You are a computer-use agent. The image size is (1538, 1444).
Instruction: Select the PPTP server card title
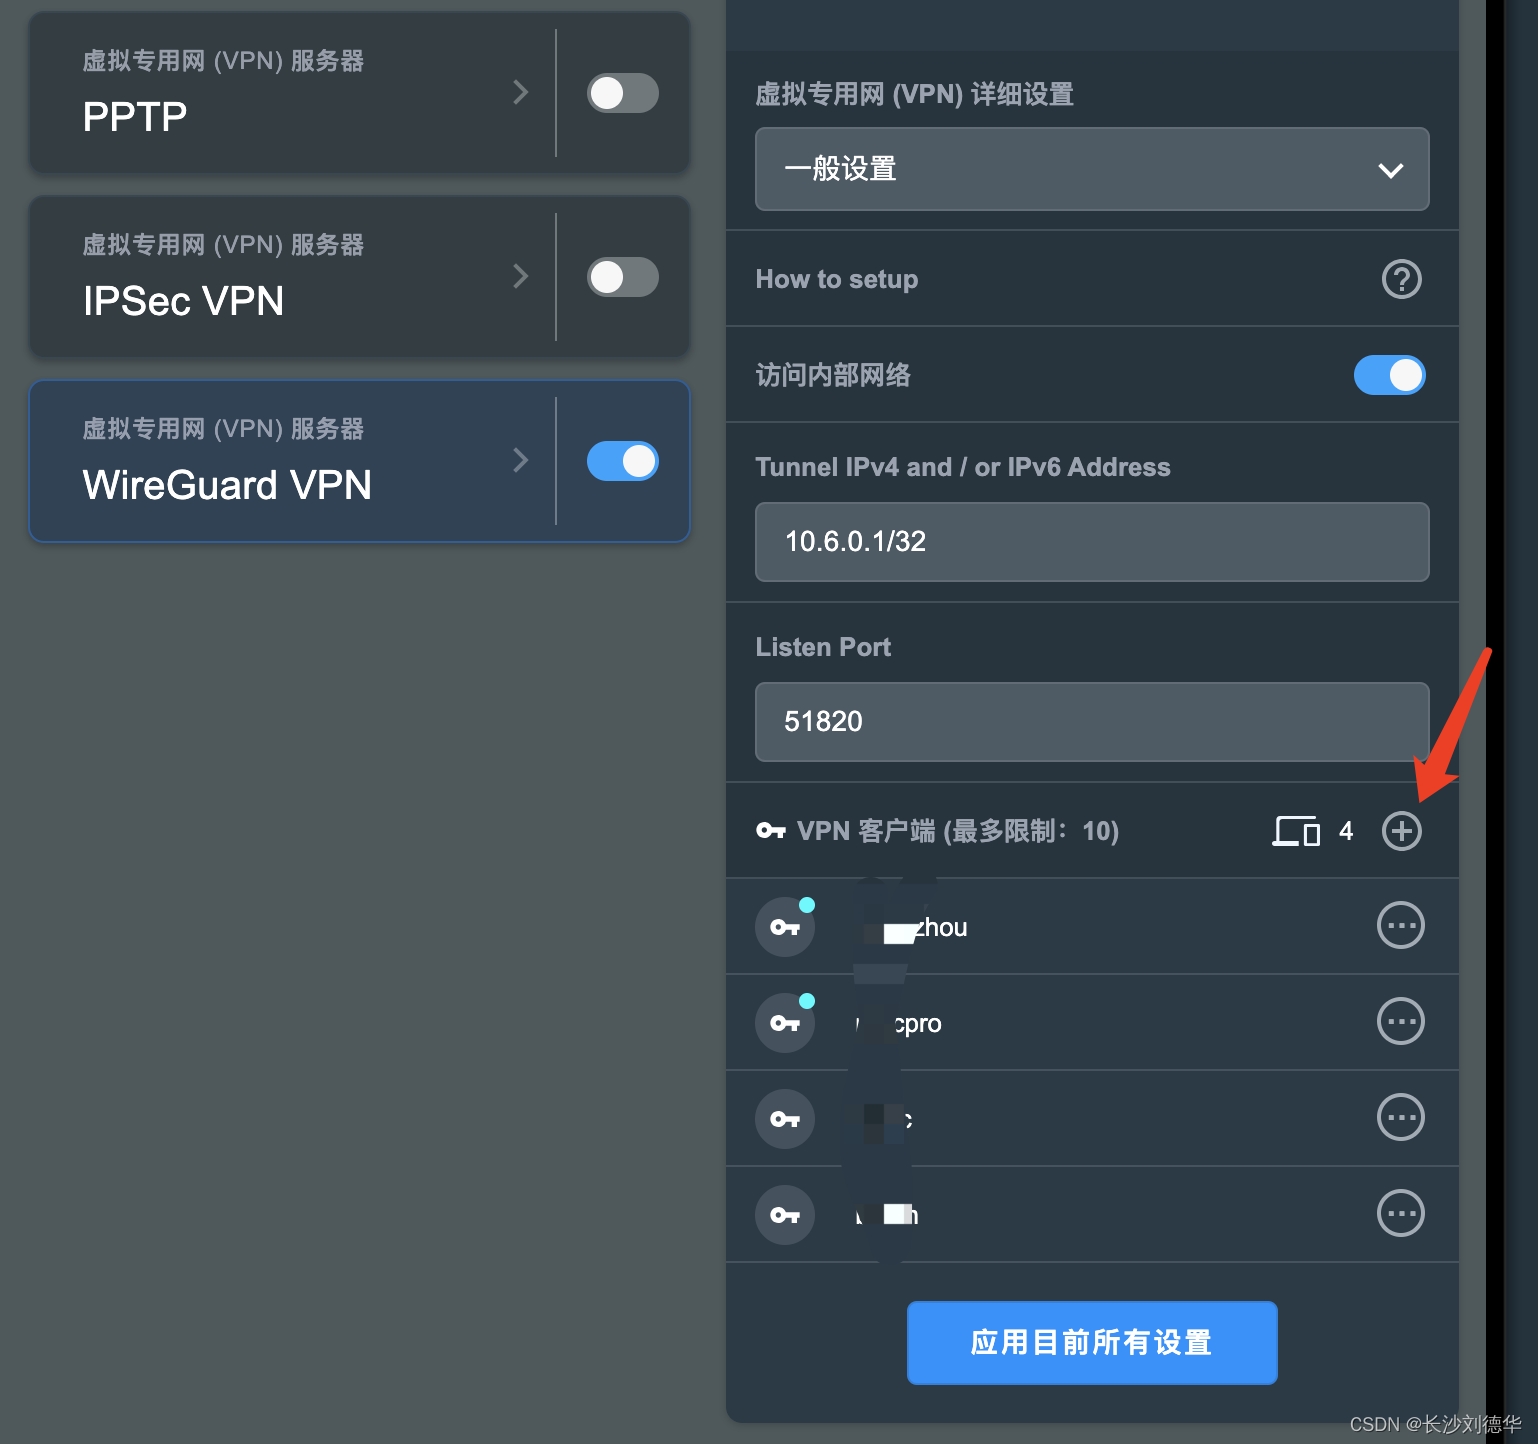pos(135,117)
